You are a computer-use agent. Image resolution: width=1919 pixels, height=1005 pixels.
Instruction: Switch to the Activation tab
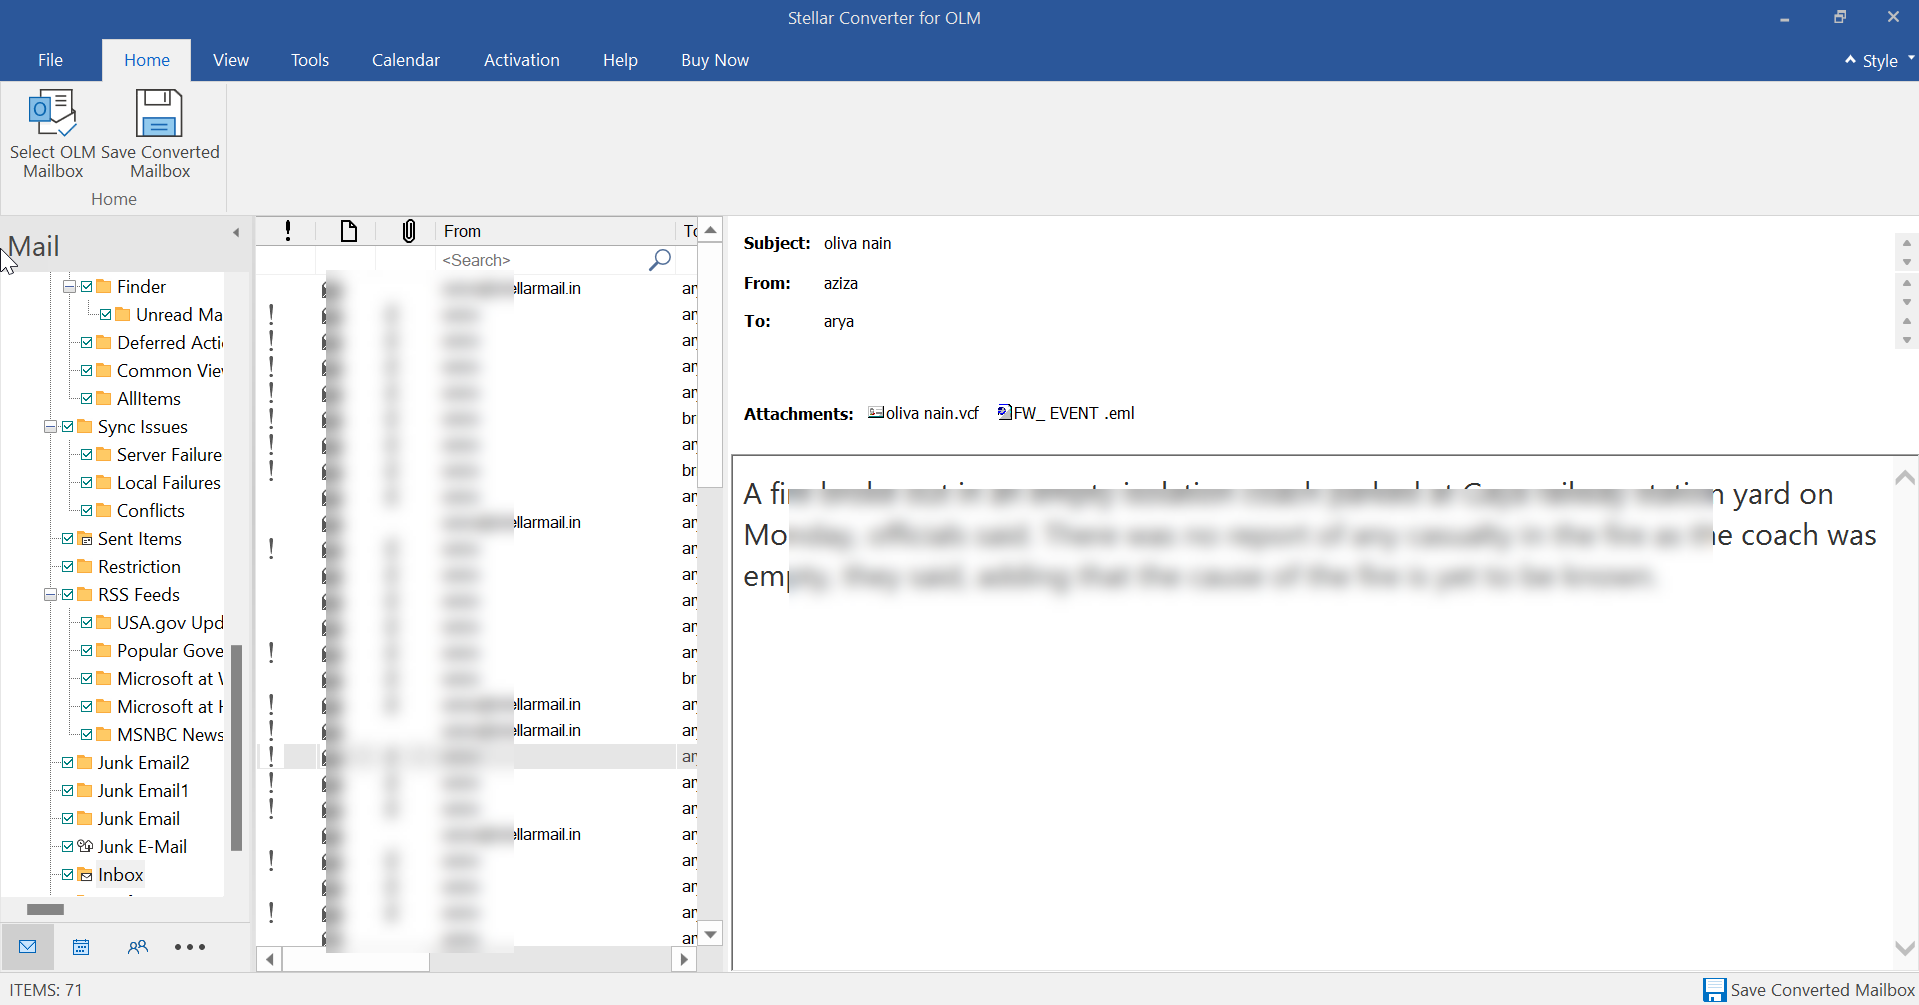click(x=522, y=60)
